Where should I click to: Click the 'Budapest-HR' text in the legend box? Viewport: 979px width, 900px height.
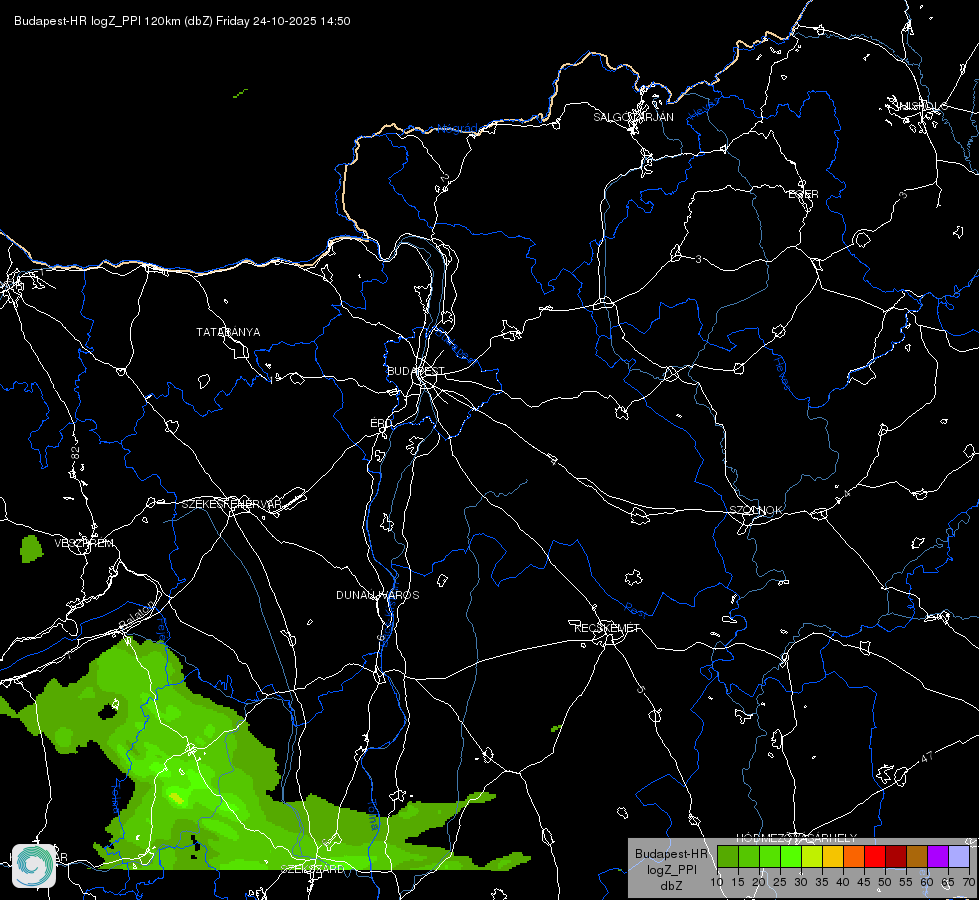(x=671, y=853)
